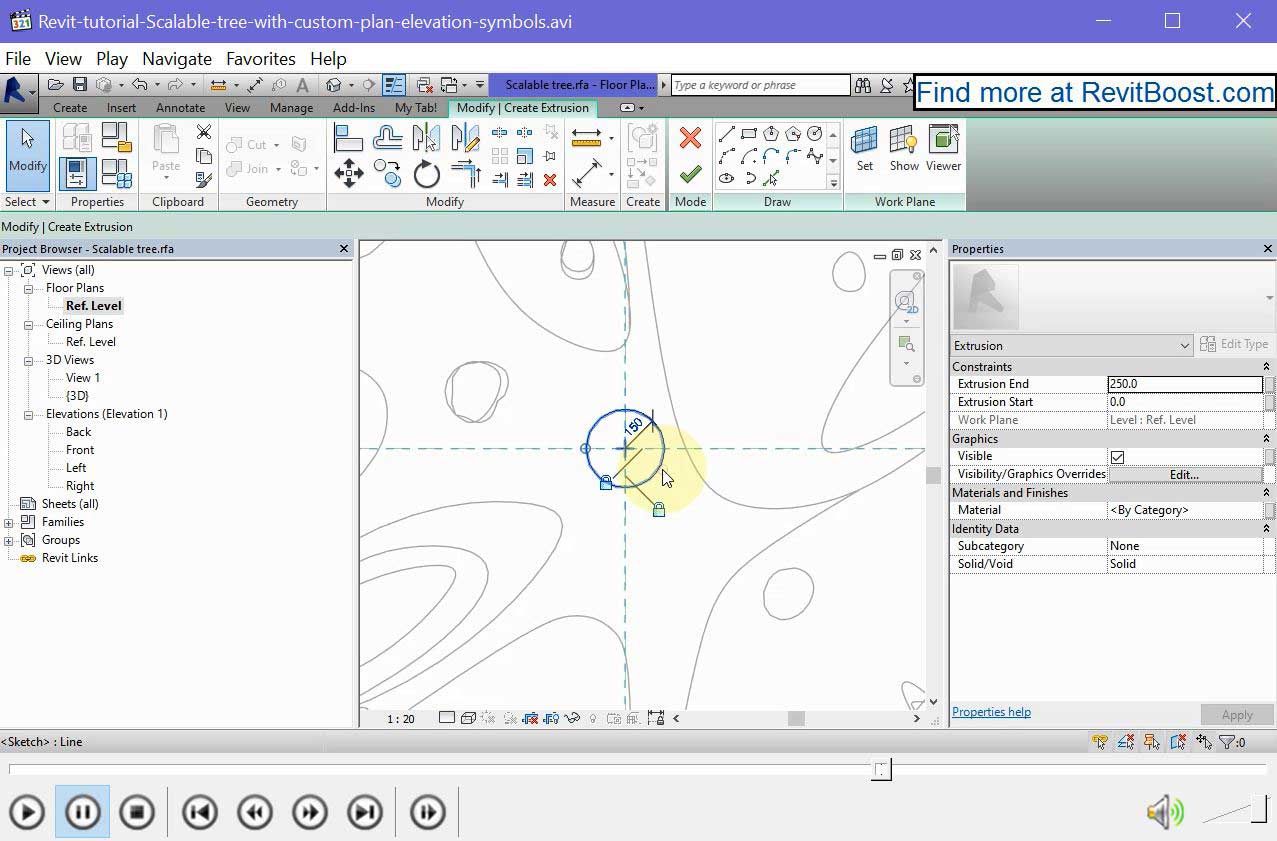Click the Align tool in Modify panel
1277x841 pixels.
(x=348, y=137)
